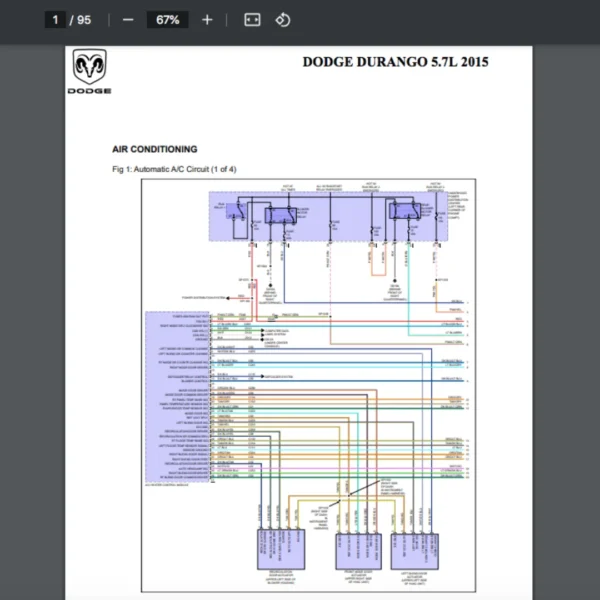Viewport: 600px width, 600px height.
Task: Rotate the document with the rotate icon
Action: (283, 20)
